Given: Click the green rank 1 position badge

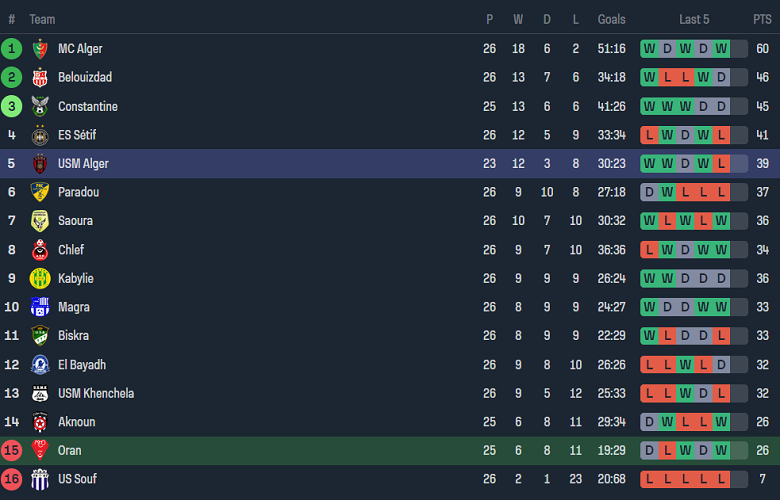Looking at the screenshot, I should 12,49.
